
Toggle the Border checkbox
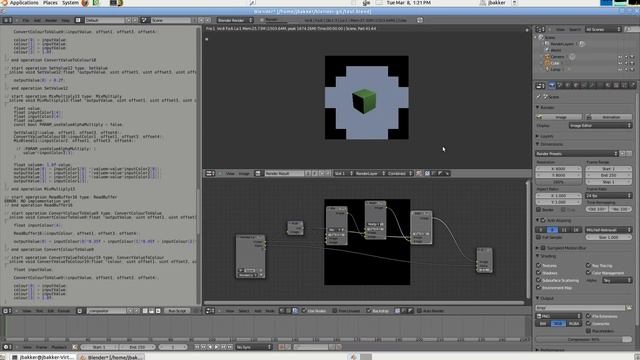click(539, 210)
